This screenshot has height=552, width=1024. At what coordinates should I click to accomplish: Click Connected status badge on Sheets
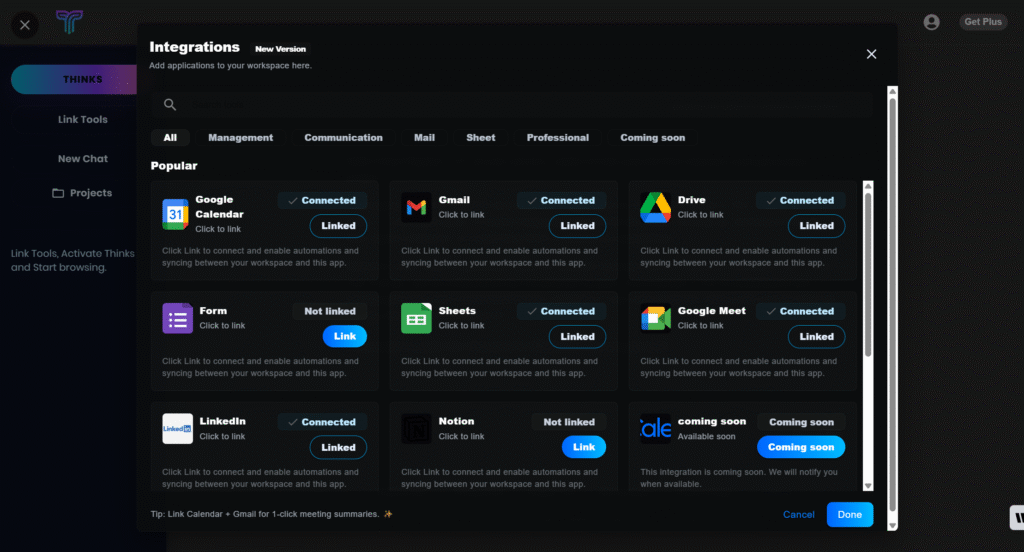pos(561,312)
